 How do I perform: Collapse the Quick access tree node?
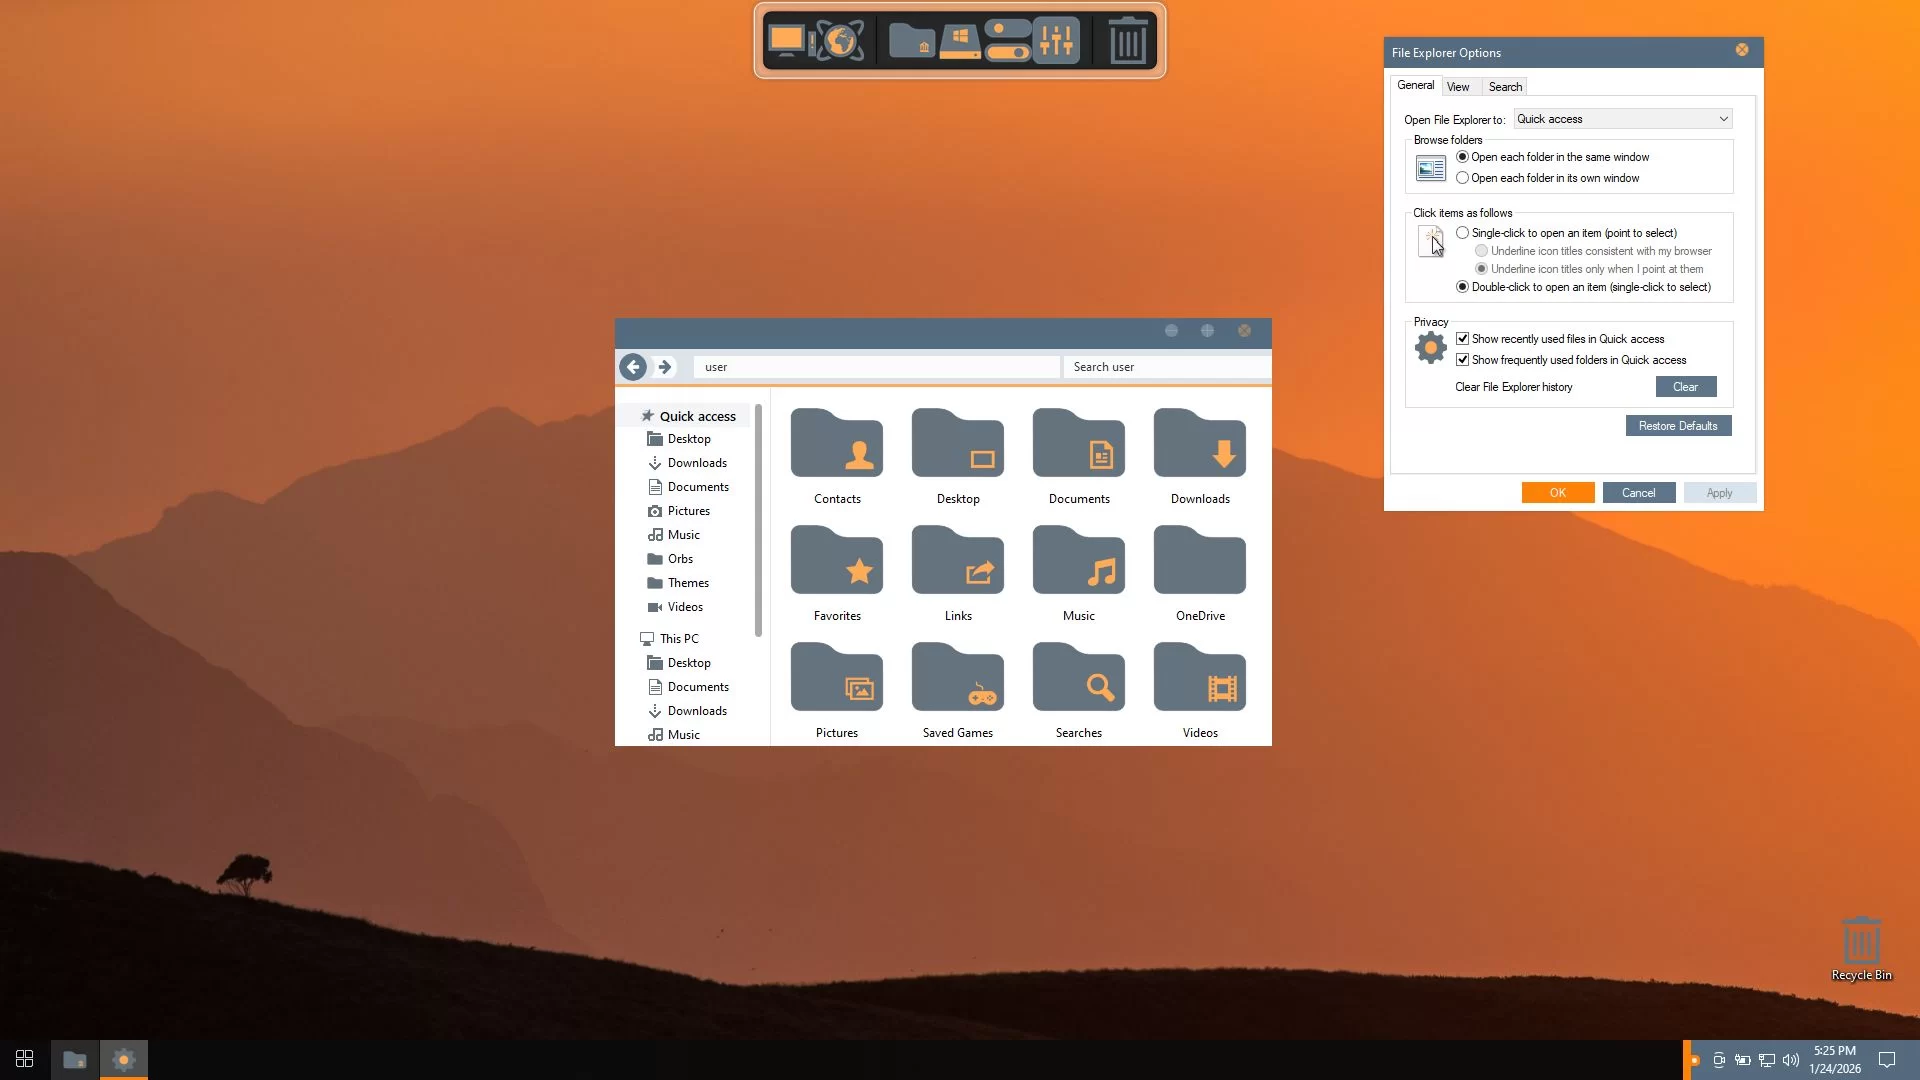[630, 416]
